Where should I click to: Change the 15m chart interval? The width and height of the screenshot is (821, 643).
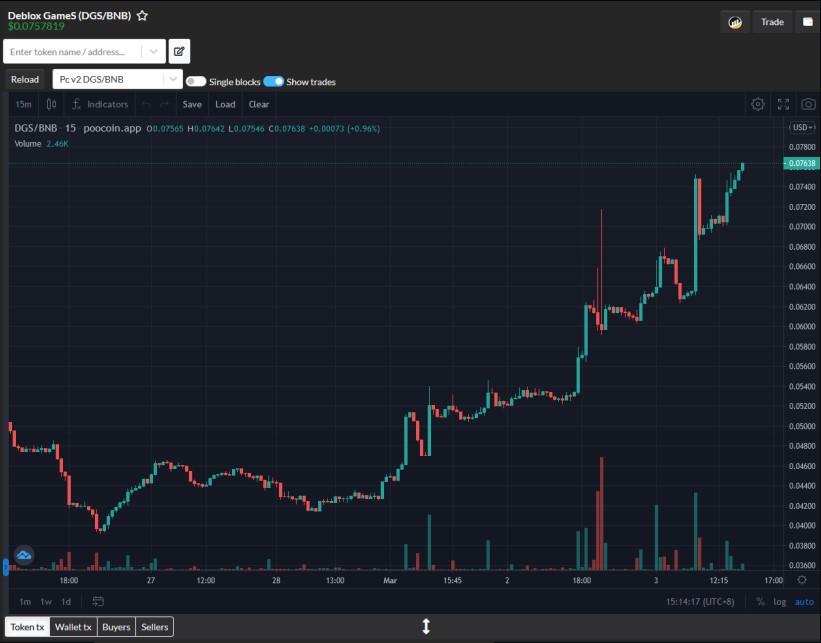(23, 104)
